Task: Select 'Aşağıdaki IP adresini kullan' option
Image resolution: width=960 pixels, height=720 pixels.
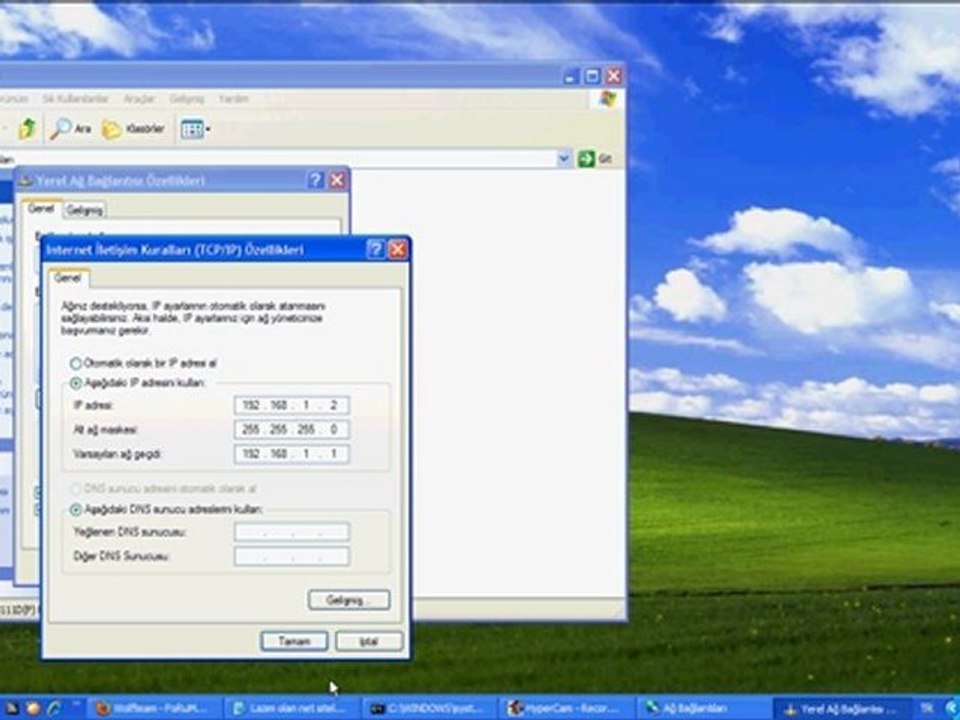Action: pos(137,383)
